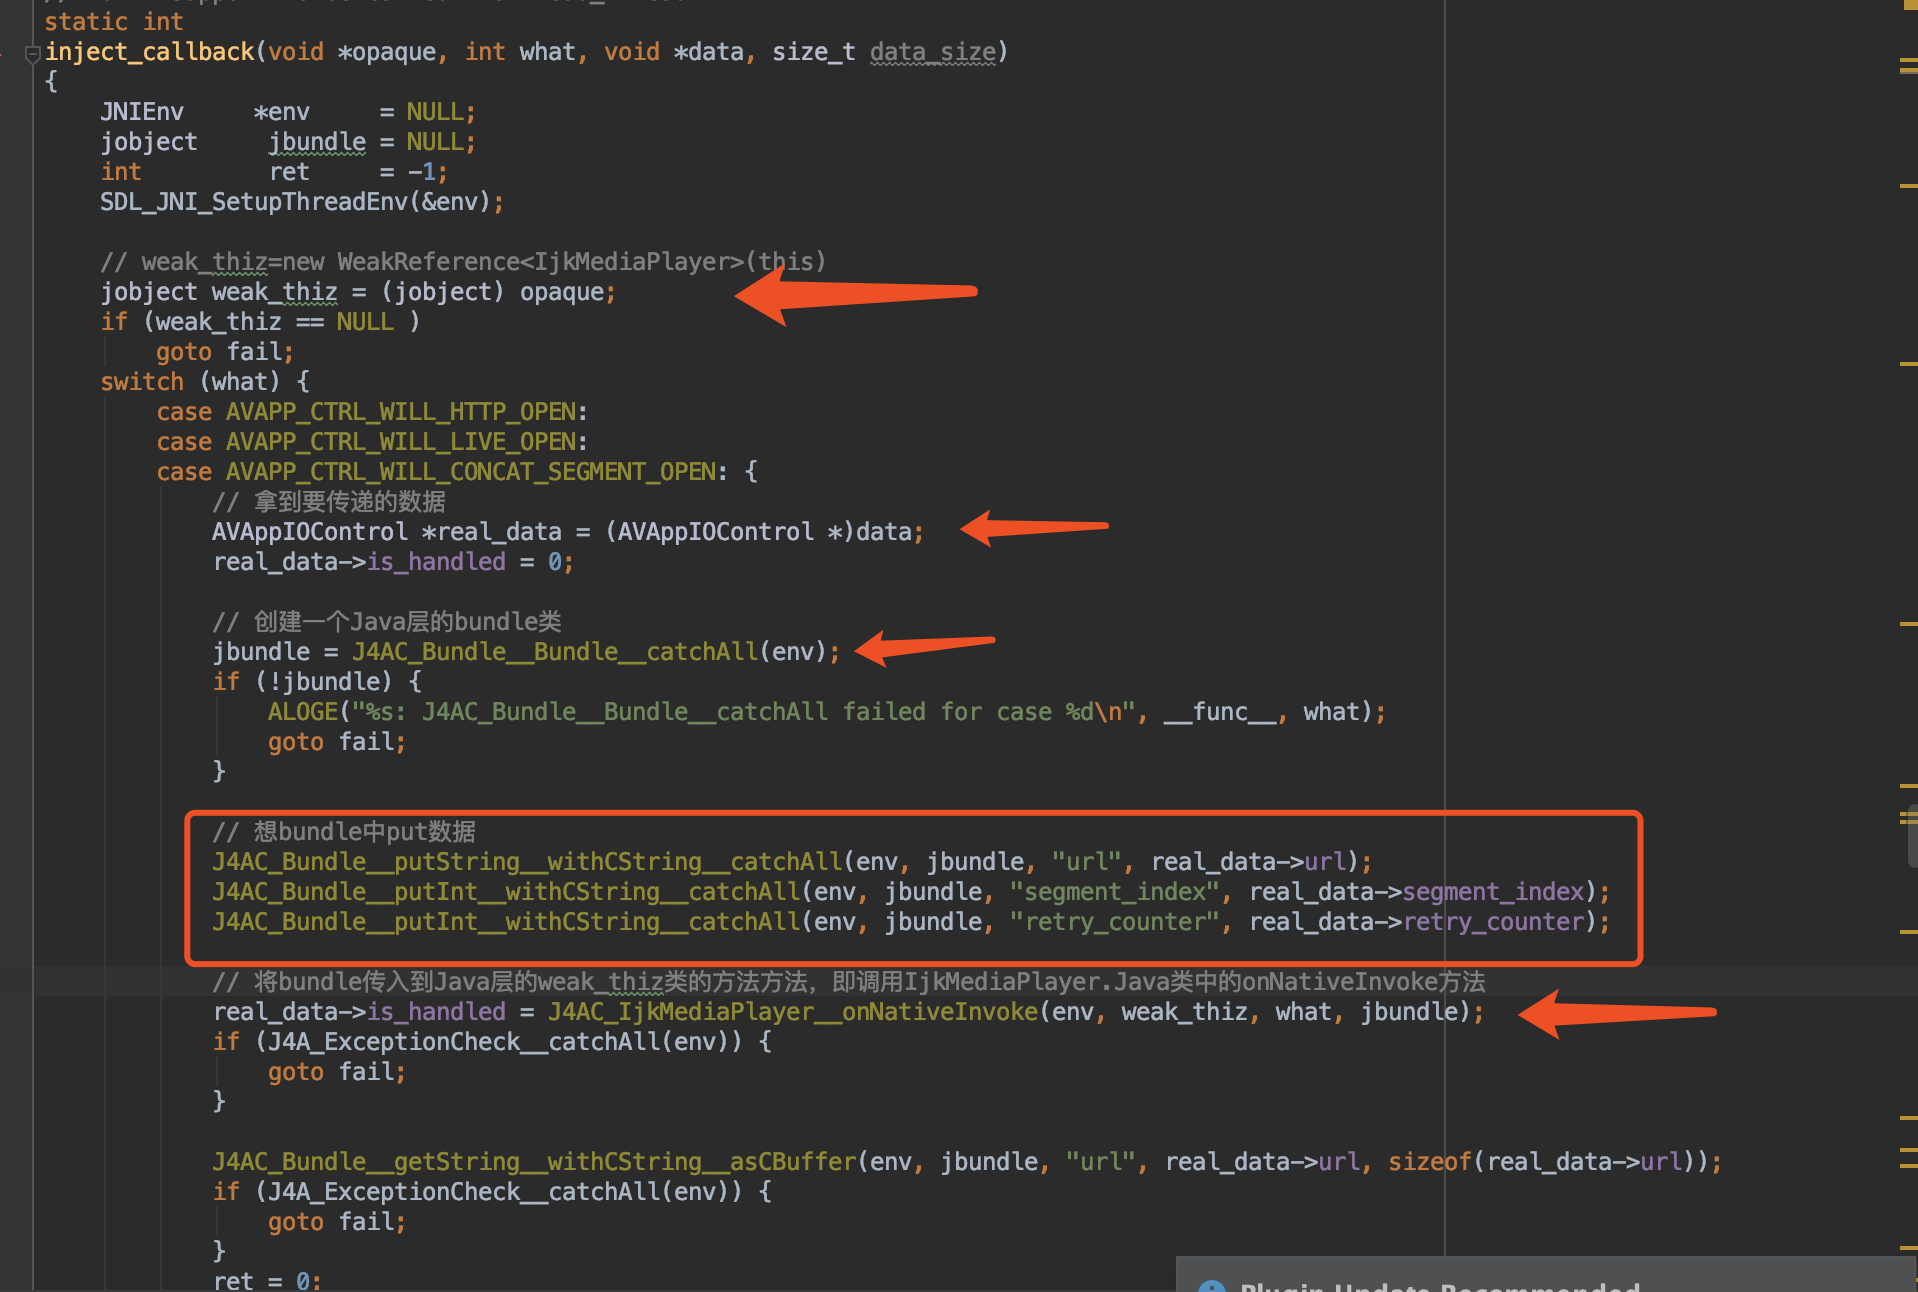Click the '想bundle中put数据' comment
The height and width of the screenshot is (1292, 1918).
(344, 832)
